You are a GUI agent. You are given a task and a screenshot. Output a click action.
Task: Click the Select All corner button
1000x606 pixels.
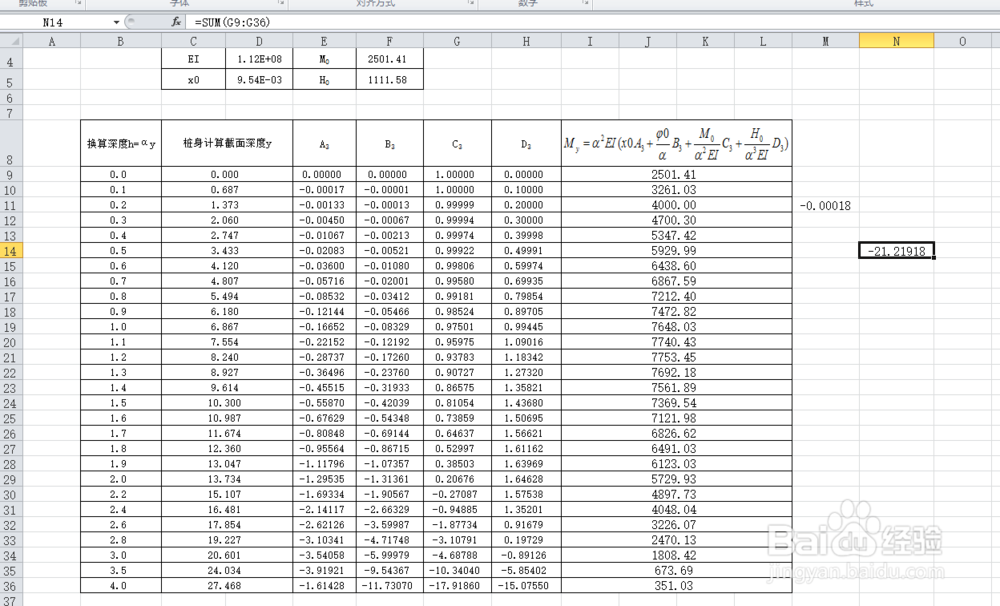(x=11, y=41)
